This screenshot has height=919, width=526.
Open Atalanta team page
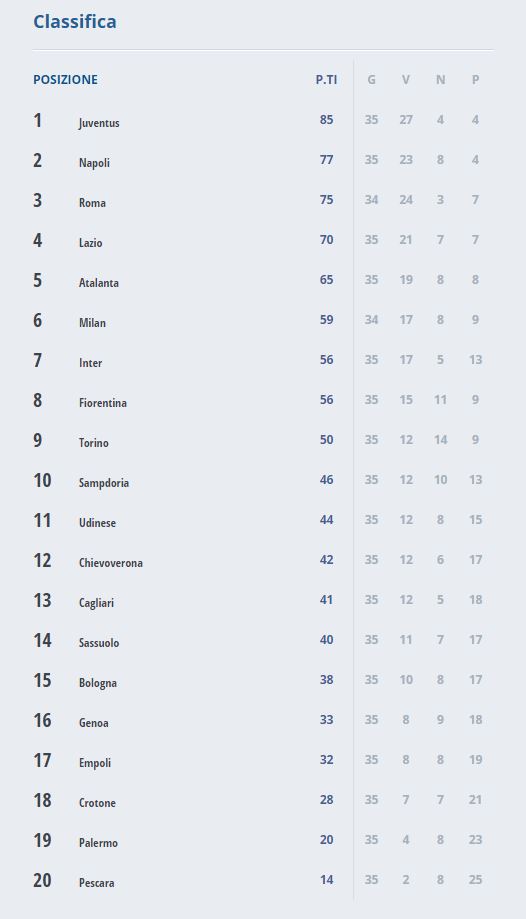[x=99, y=282]
